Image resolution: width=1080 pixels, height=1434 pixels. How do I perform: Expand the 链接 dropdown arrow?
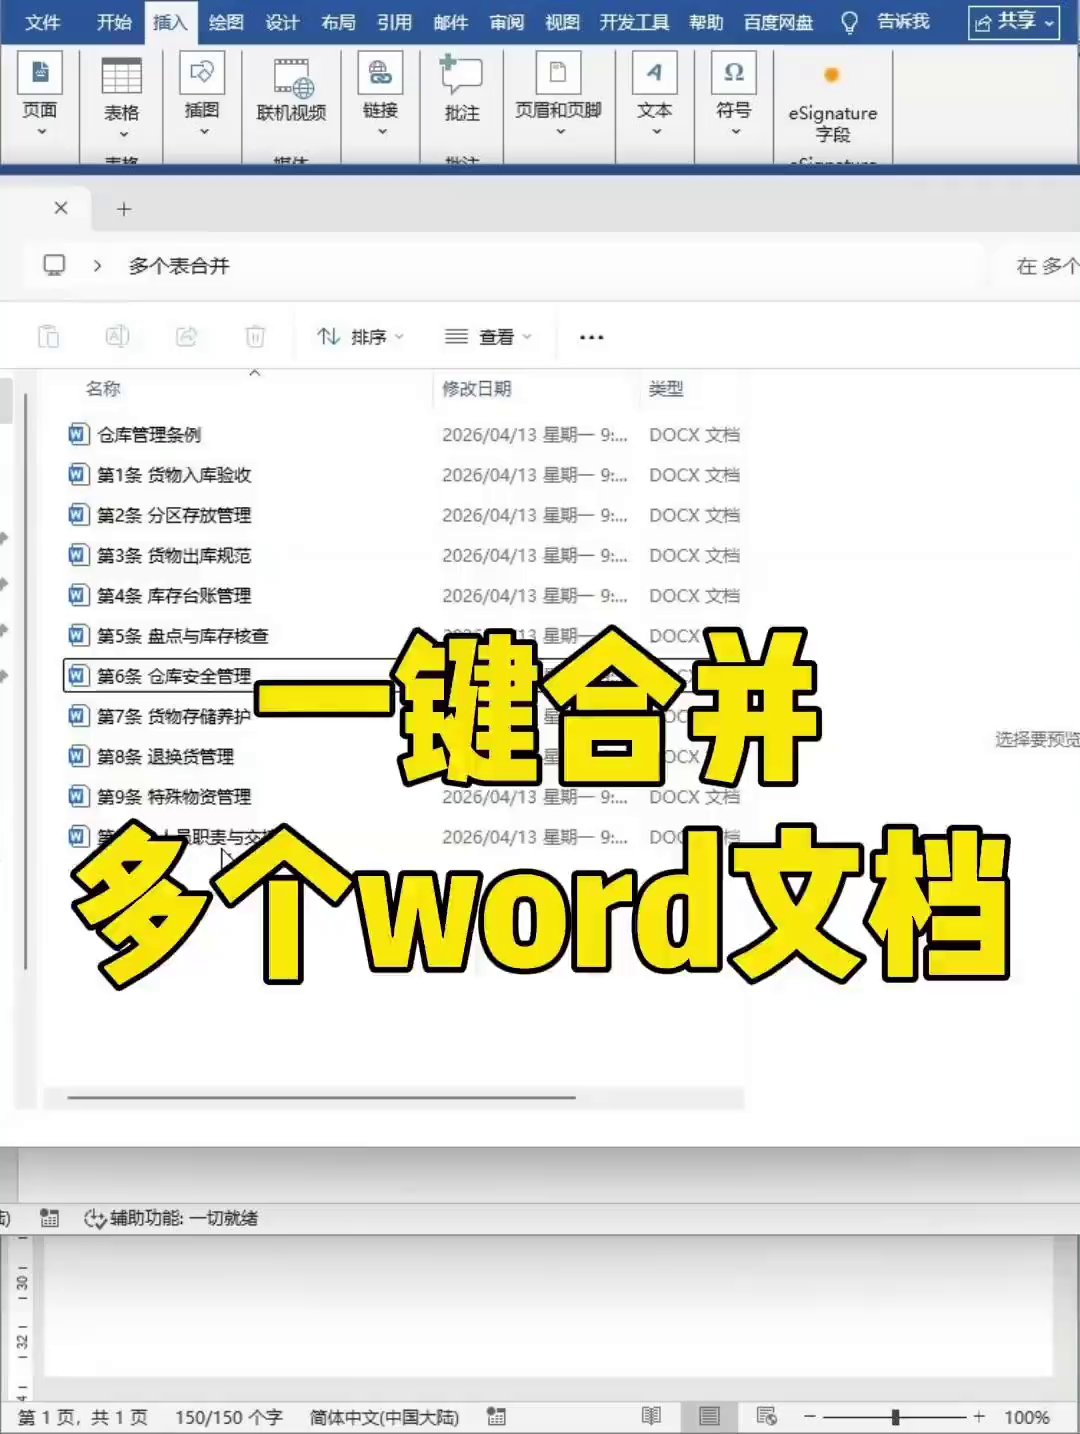click(x=381, y=131)
